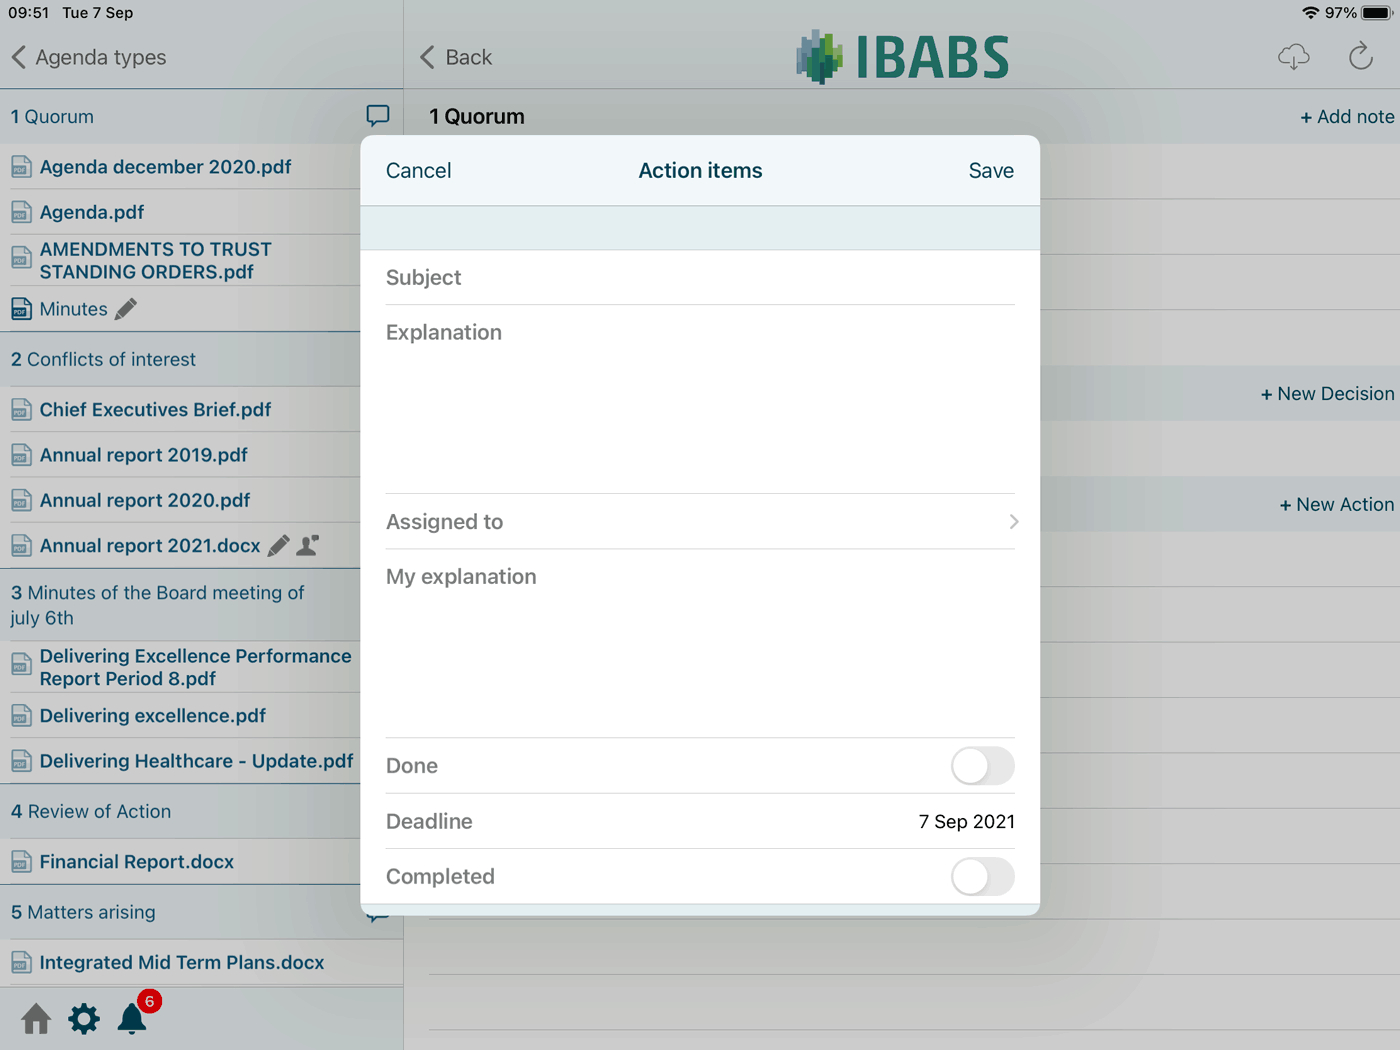Open Integrated Mid Term Plans.docx
Viewport: 1400px width, 1050px height.
[182, 962]
